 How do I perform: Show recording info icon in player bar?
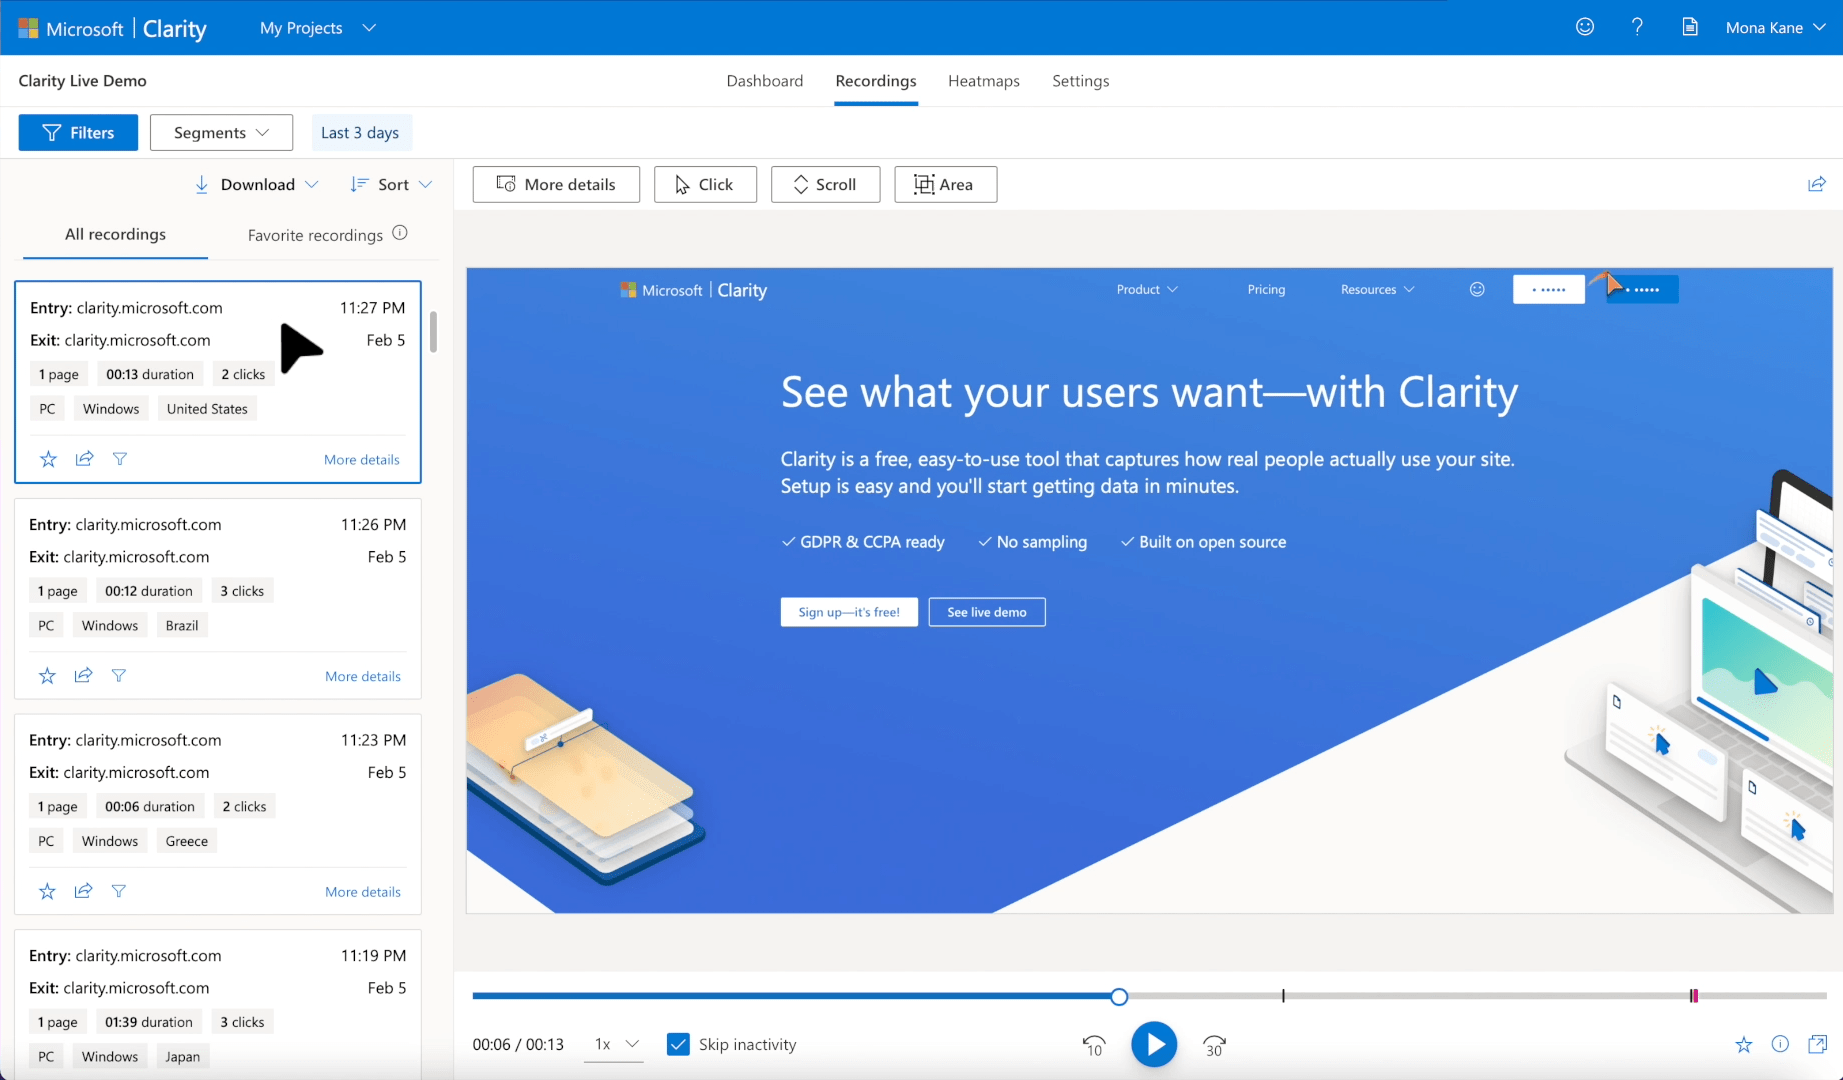pos(1780,1044)
